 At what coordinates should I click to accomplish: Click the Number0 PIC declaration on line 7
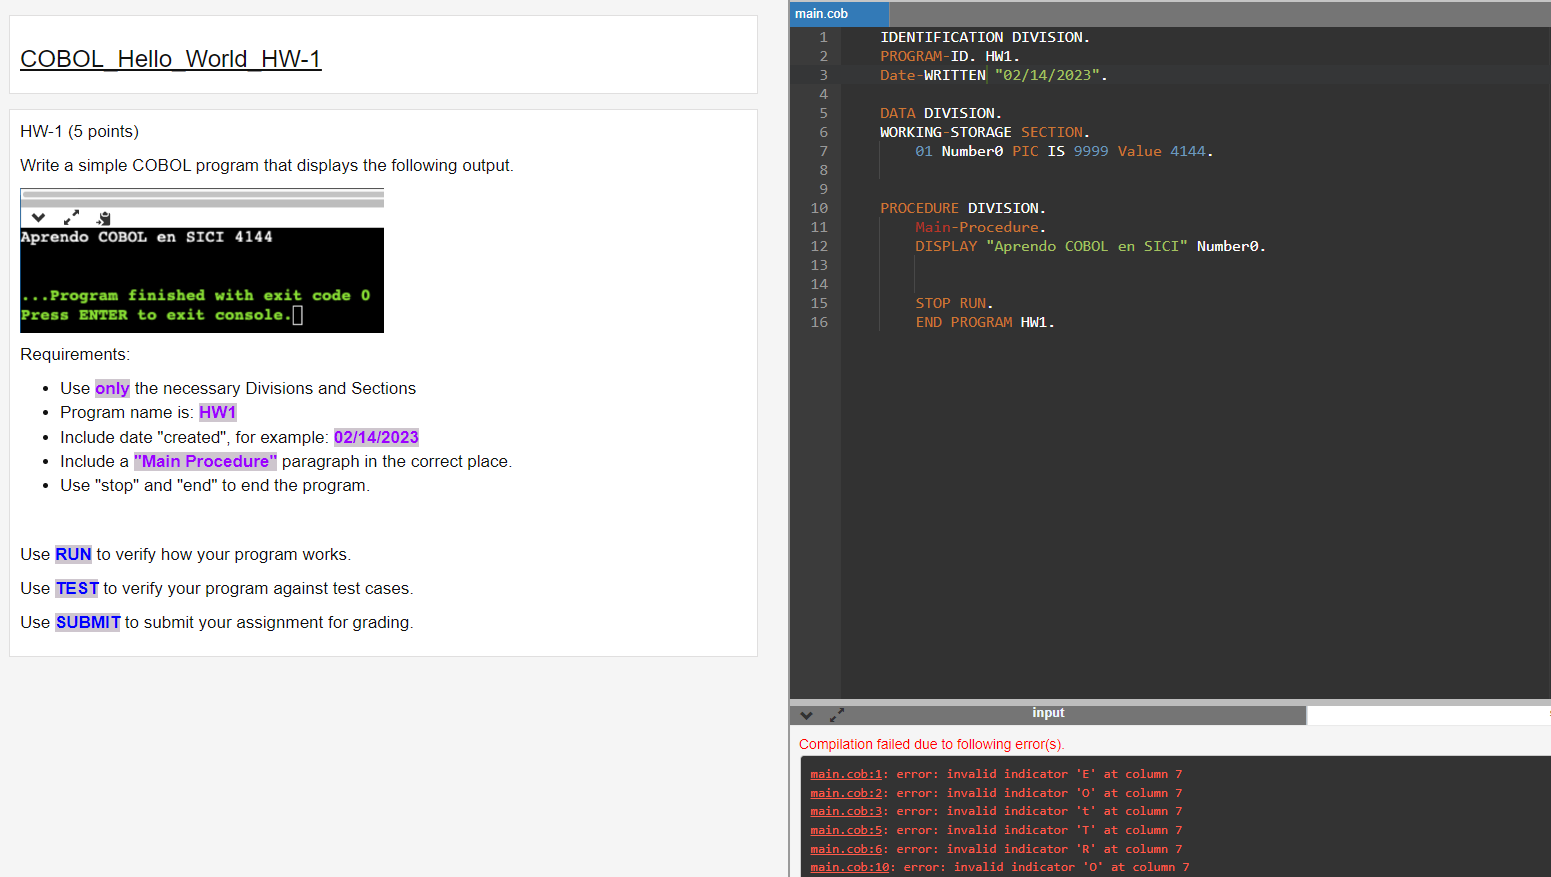pos(1063,151)
